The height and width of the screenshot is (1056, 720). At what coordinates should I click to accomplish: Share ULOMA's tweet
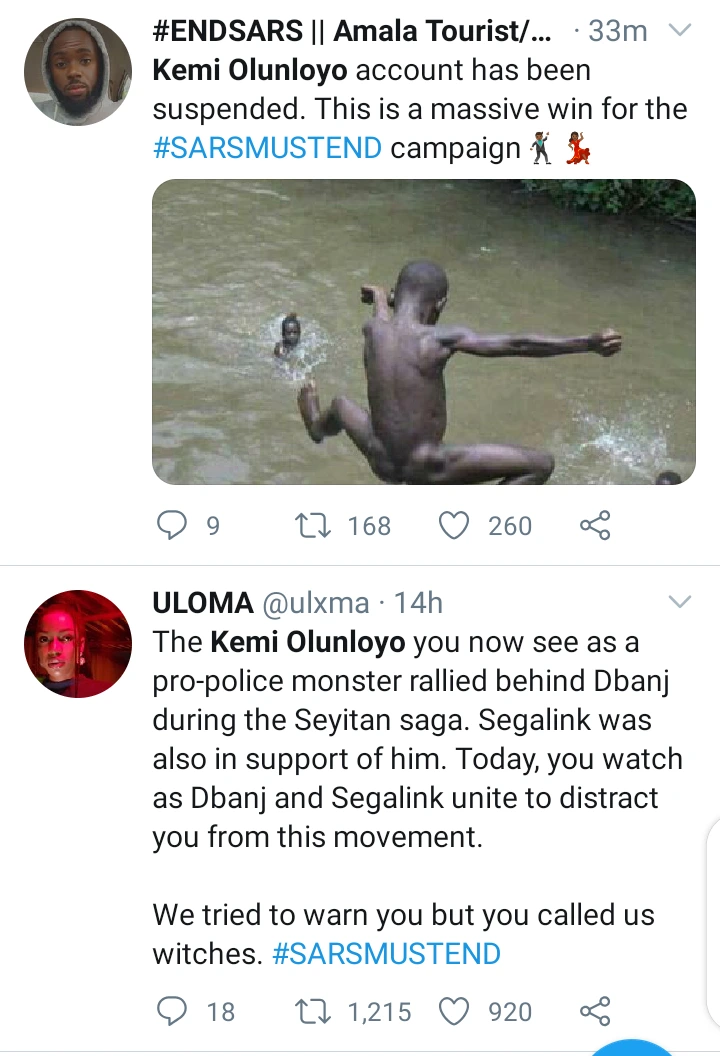coord(595,1011)
